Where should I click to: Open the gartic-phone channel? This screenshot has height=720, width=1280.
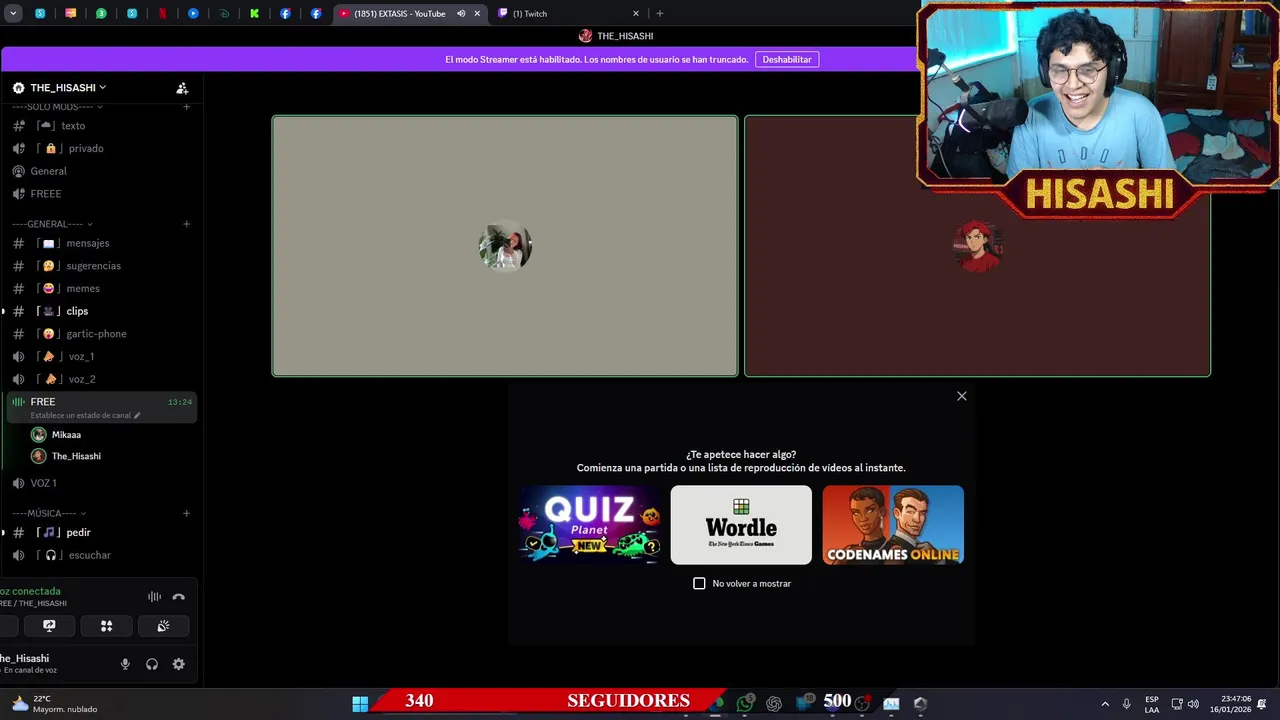pos(100,334)
